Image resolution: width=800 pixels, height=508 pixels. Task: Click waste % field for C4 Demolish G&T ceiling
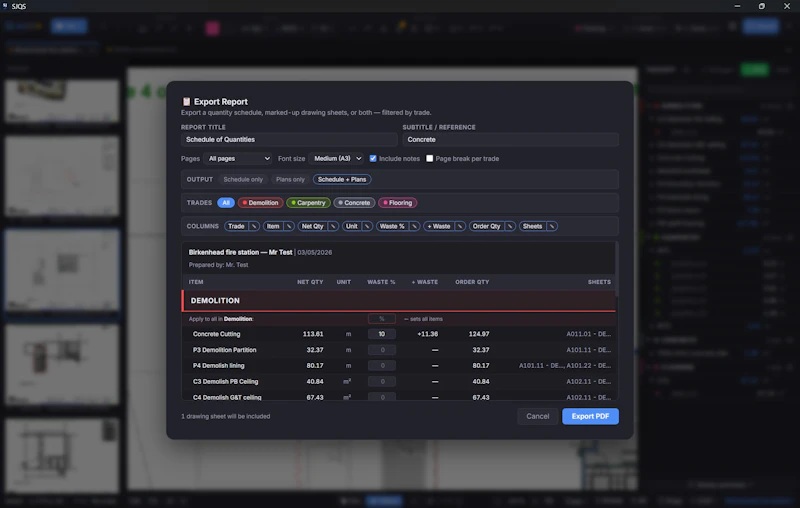point(382,397)
